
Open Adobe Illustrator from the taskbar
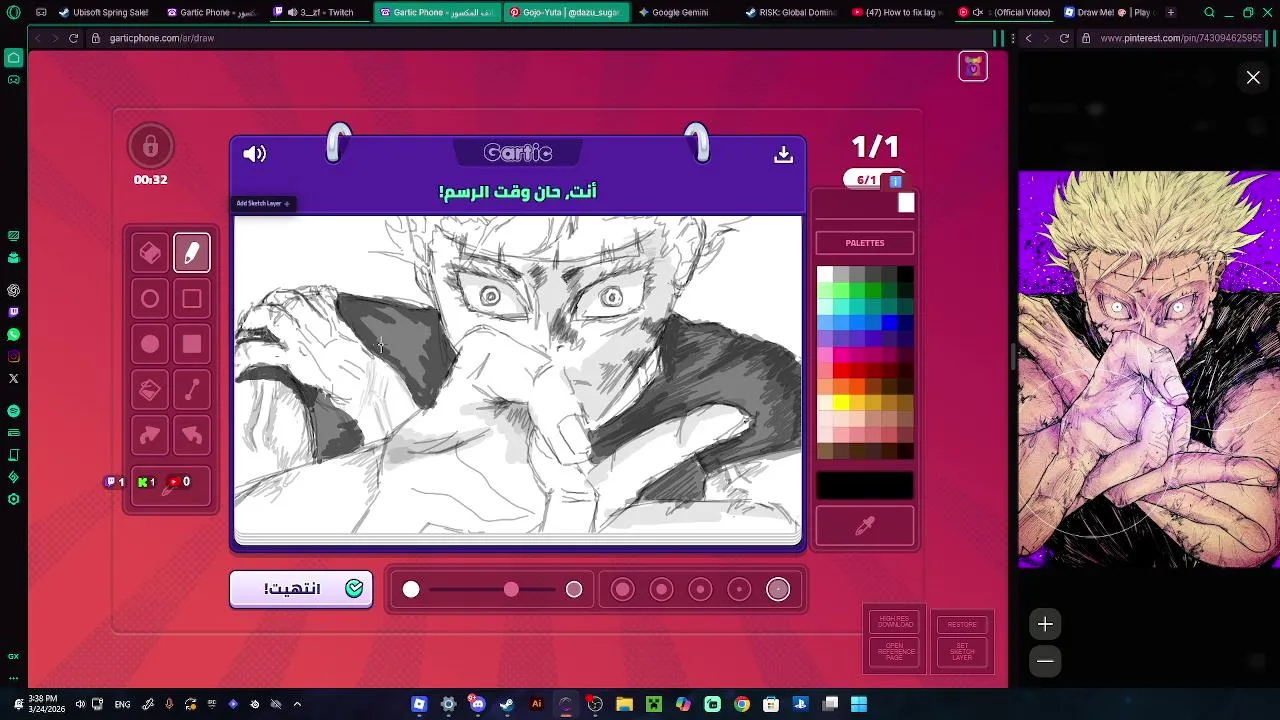(x=536, y=704)
